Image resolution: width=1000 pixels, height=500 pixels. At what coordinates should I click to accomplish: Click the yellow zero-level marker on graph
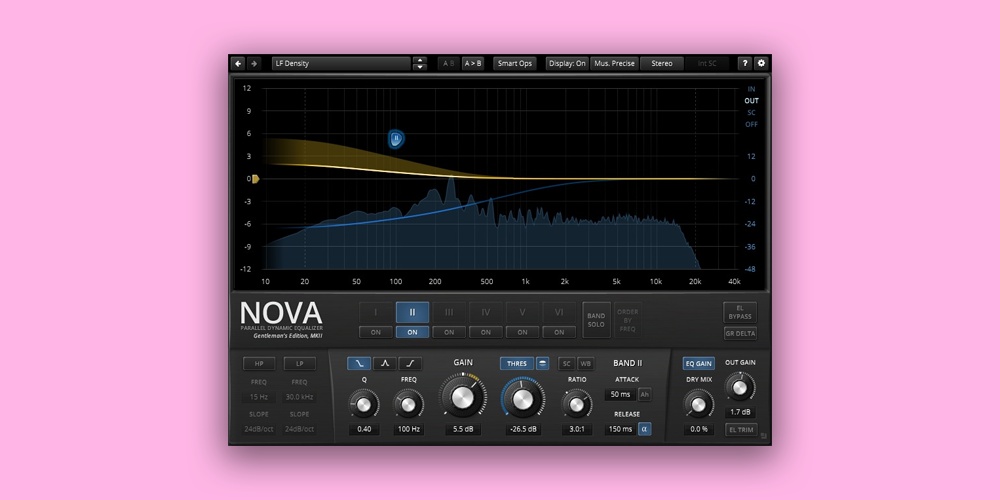coord(255,179)
